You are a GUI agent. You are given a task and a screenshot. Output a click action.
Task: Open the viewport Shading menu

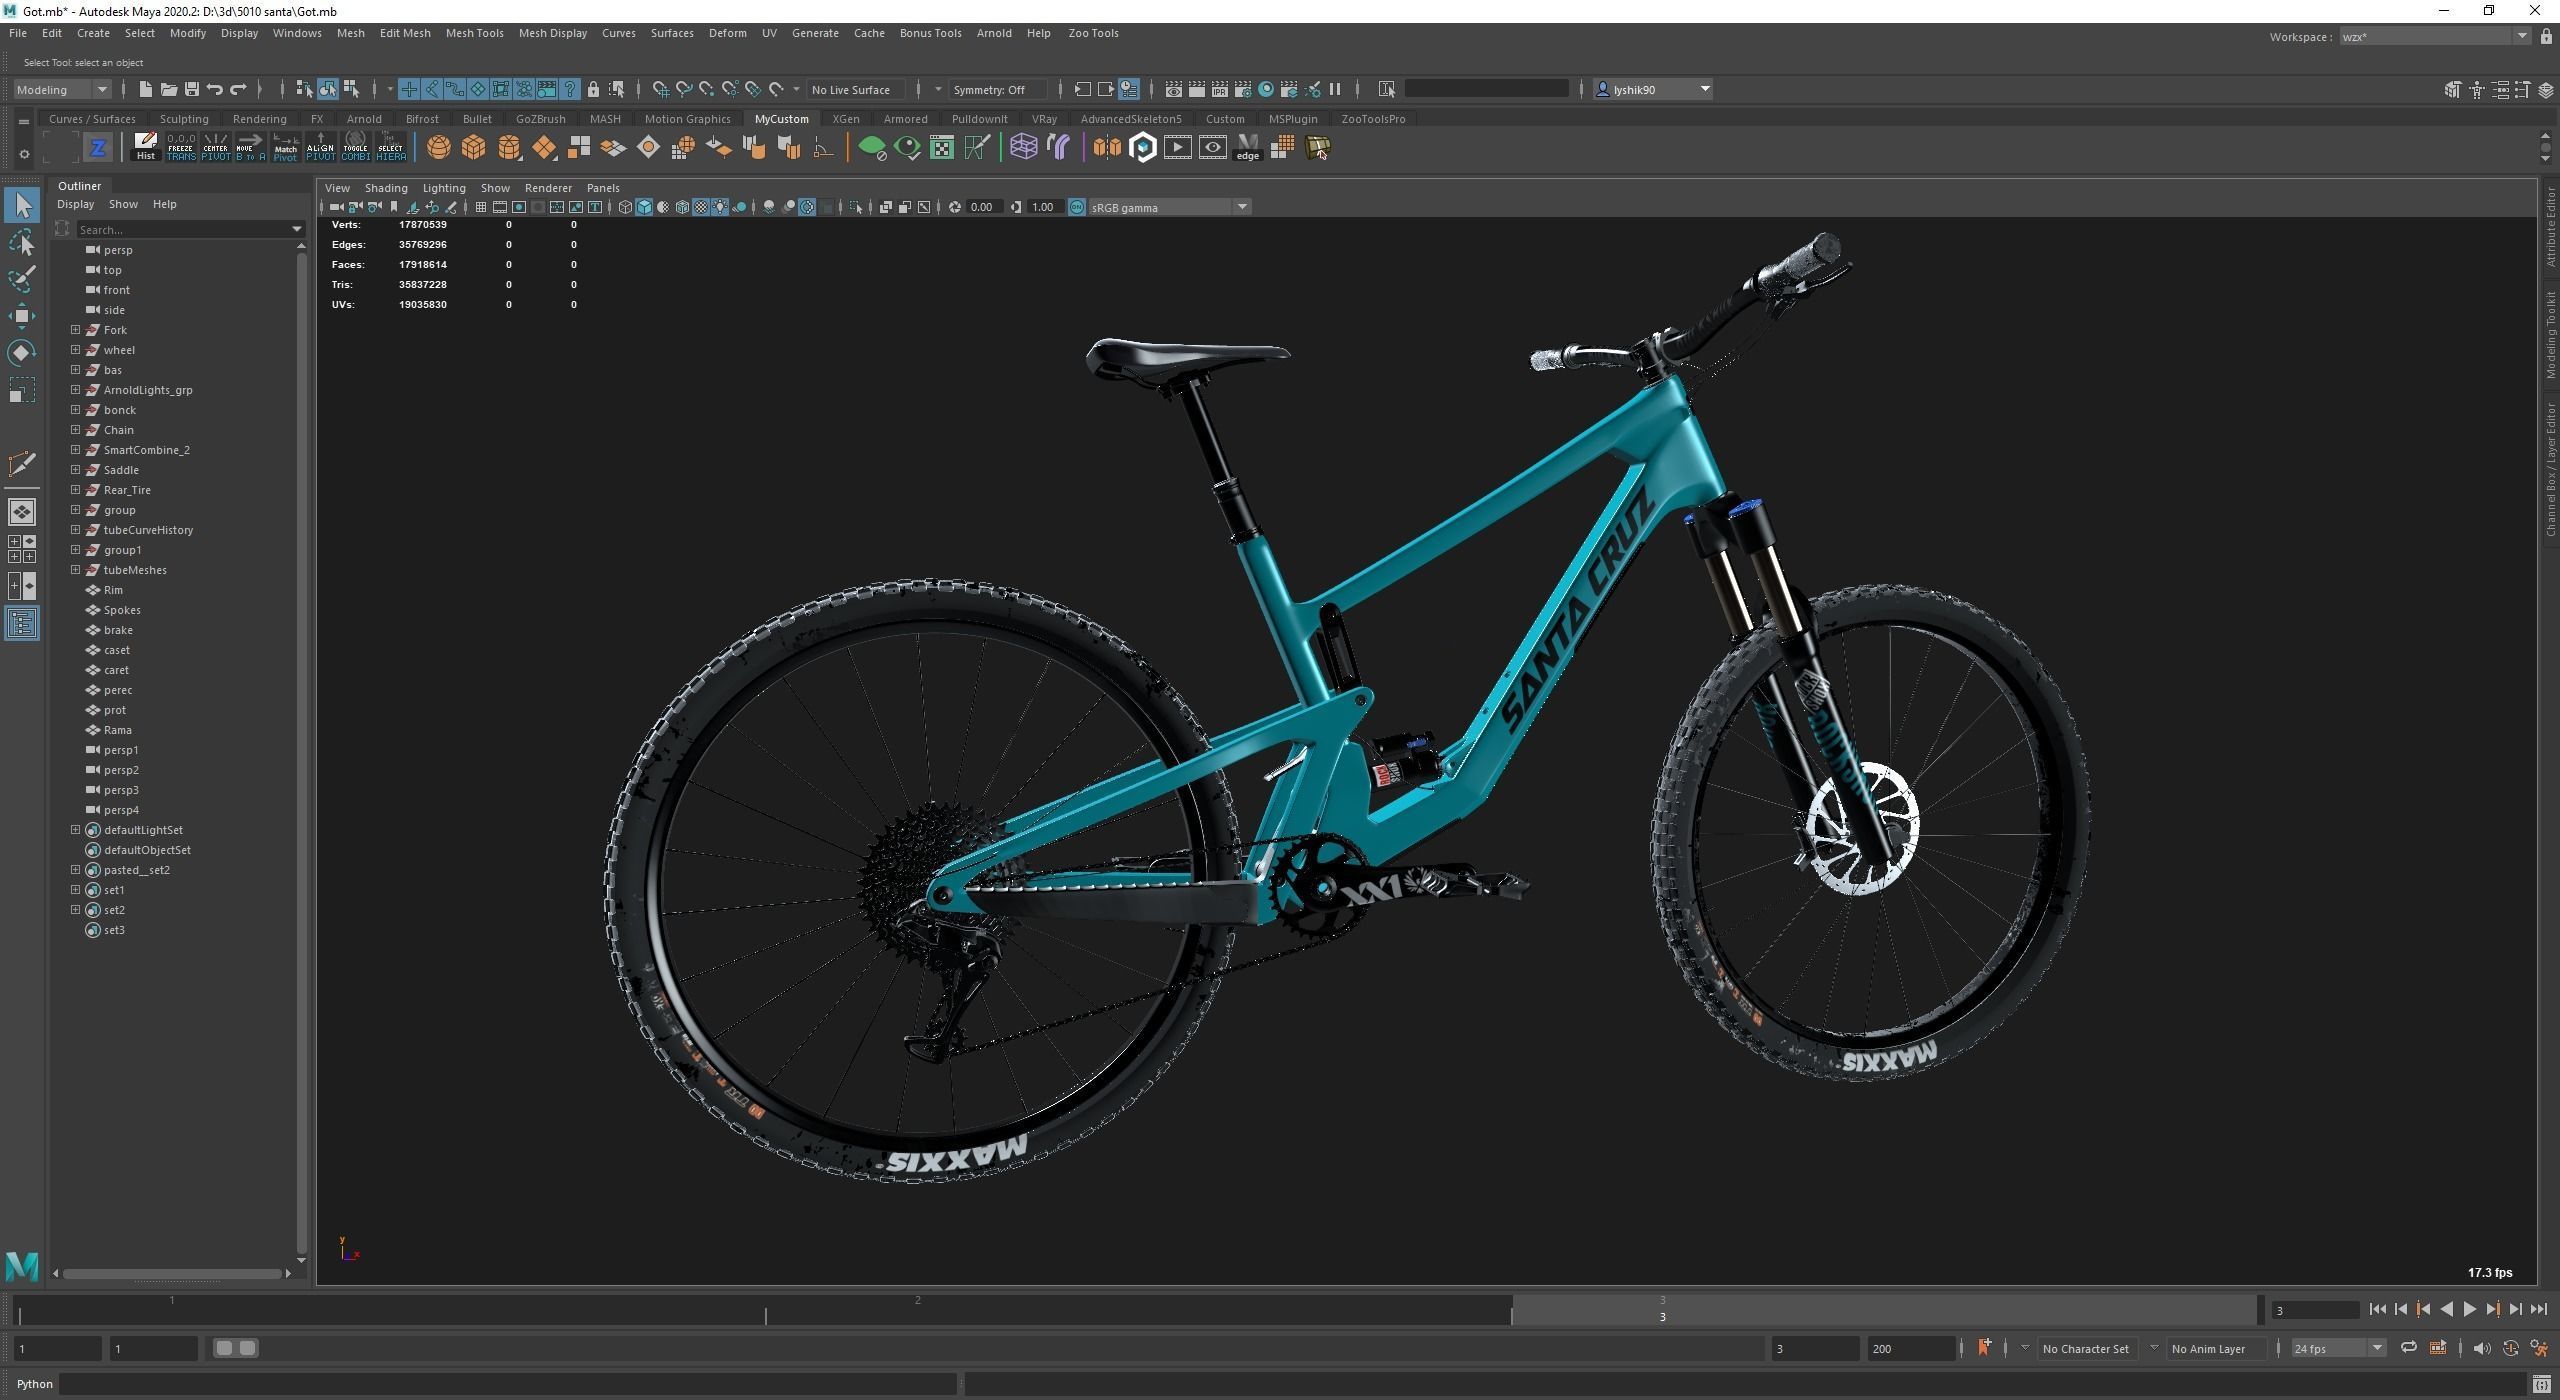386,188
